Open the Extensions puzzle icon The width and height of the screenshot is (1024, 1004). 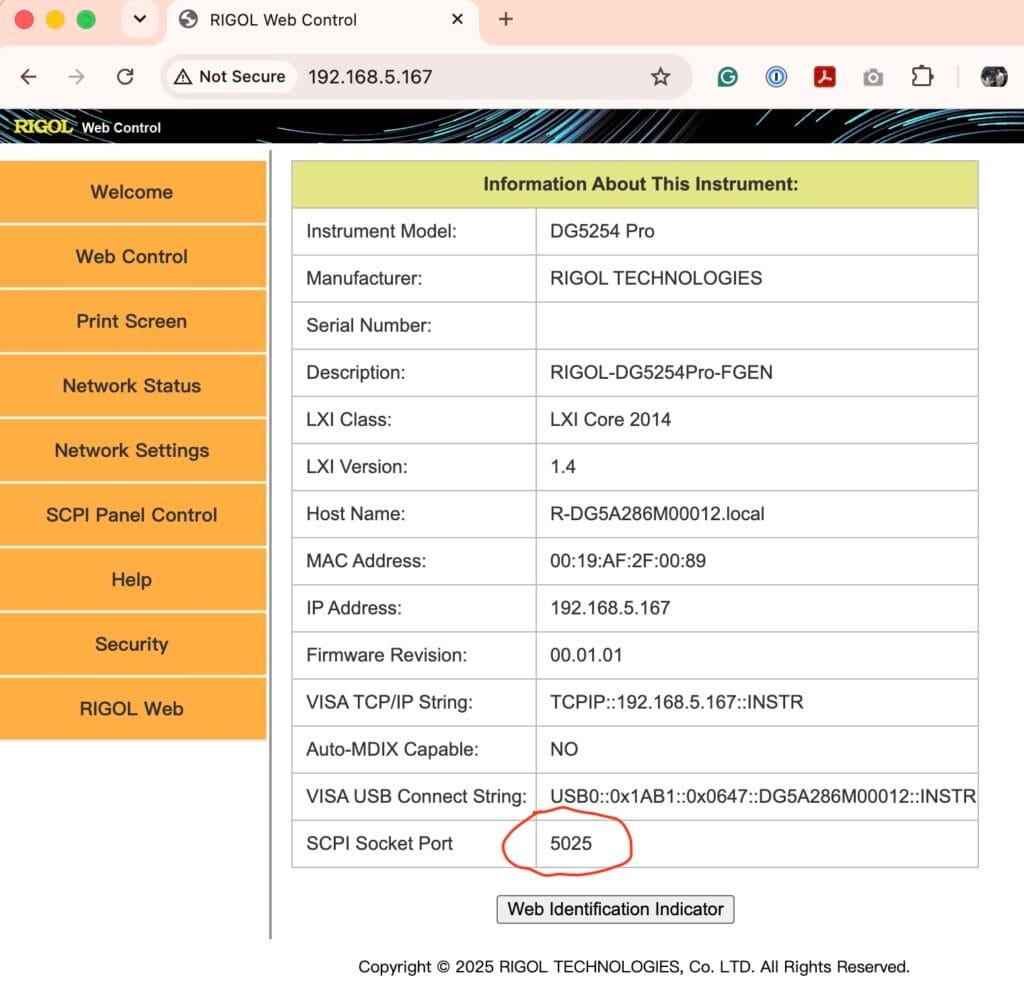[x=921, y=77]
